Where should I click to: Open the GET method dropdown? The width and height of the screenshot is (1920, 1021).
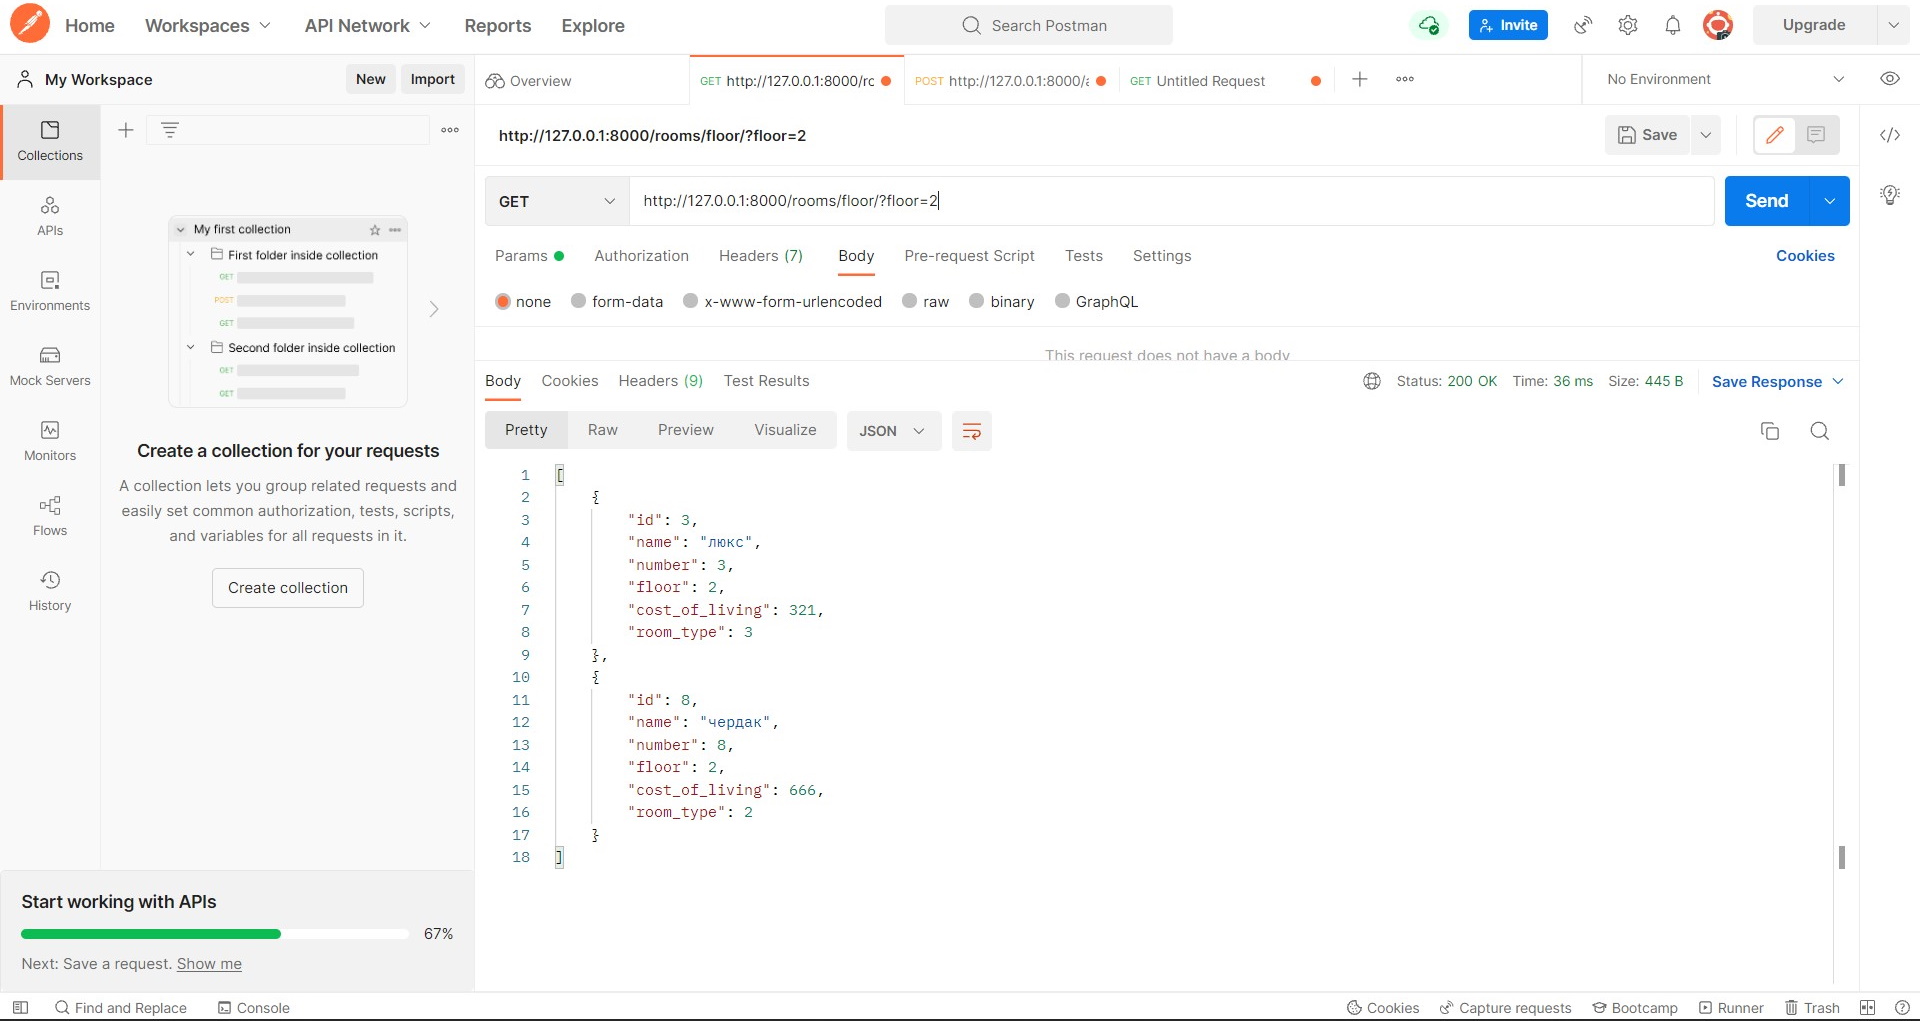pos(555,201)
